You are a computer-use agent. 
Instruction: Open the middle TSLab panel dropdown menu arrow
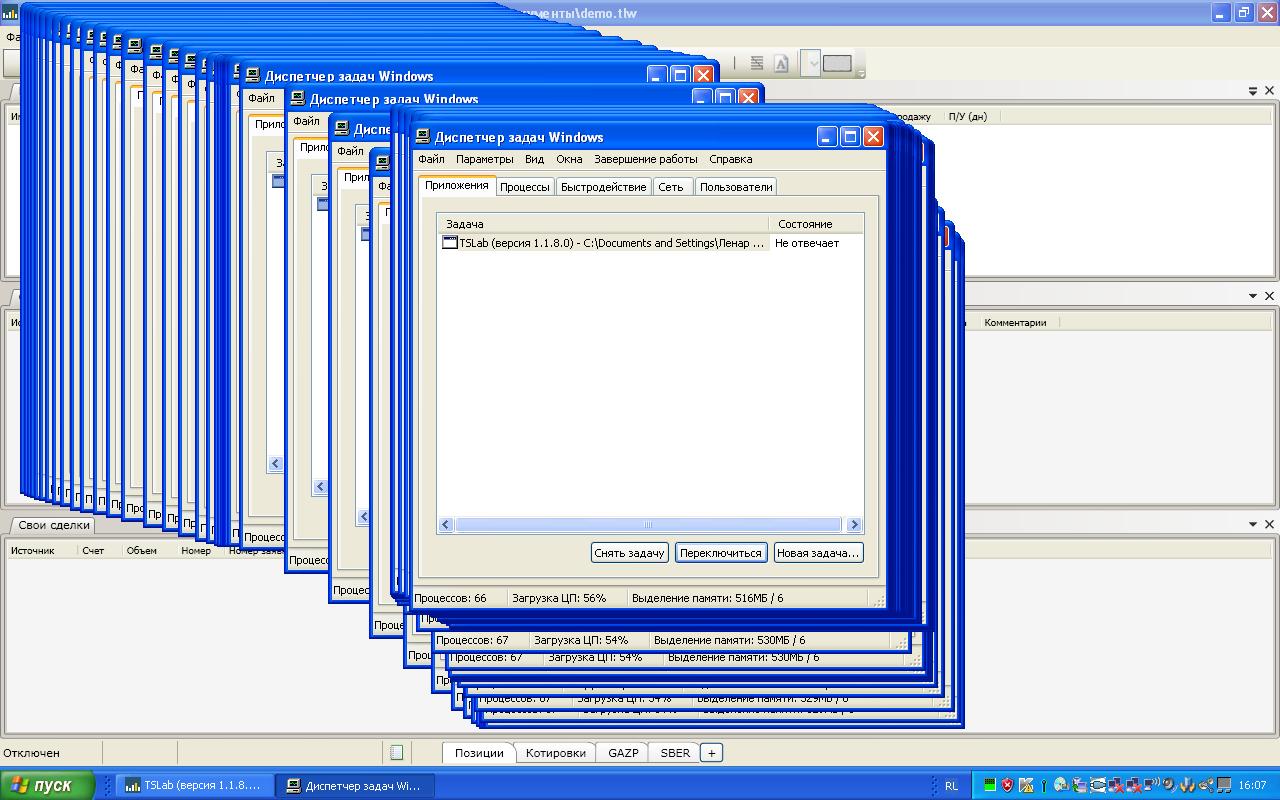[1253, 296]
